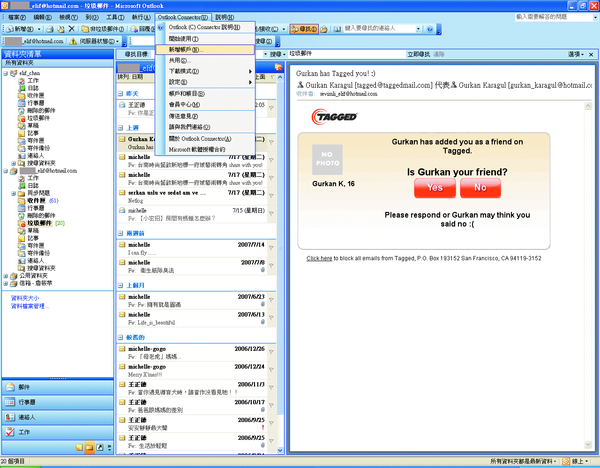Click the 非垃圾郵件 (Not Junk) toolbar button
Screen dimensions: 600x468
coord(103,29)
